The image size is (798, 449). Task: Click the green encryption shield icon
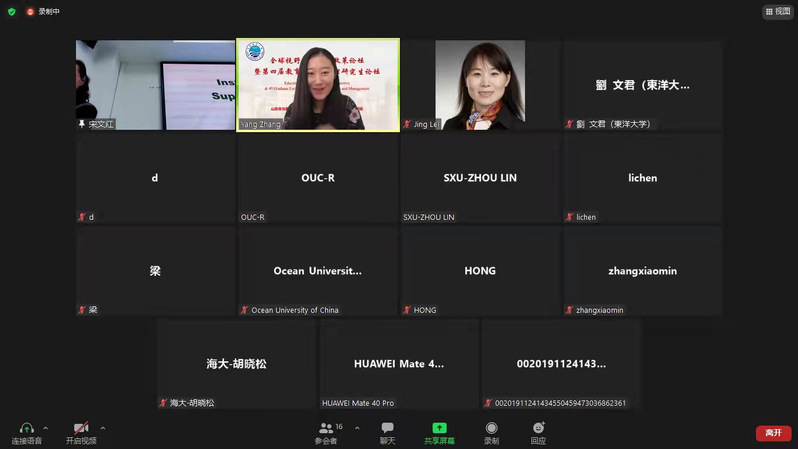(12, 12)
